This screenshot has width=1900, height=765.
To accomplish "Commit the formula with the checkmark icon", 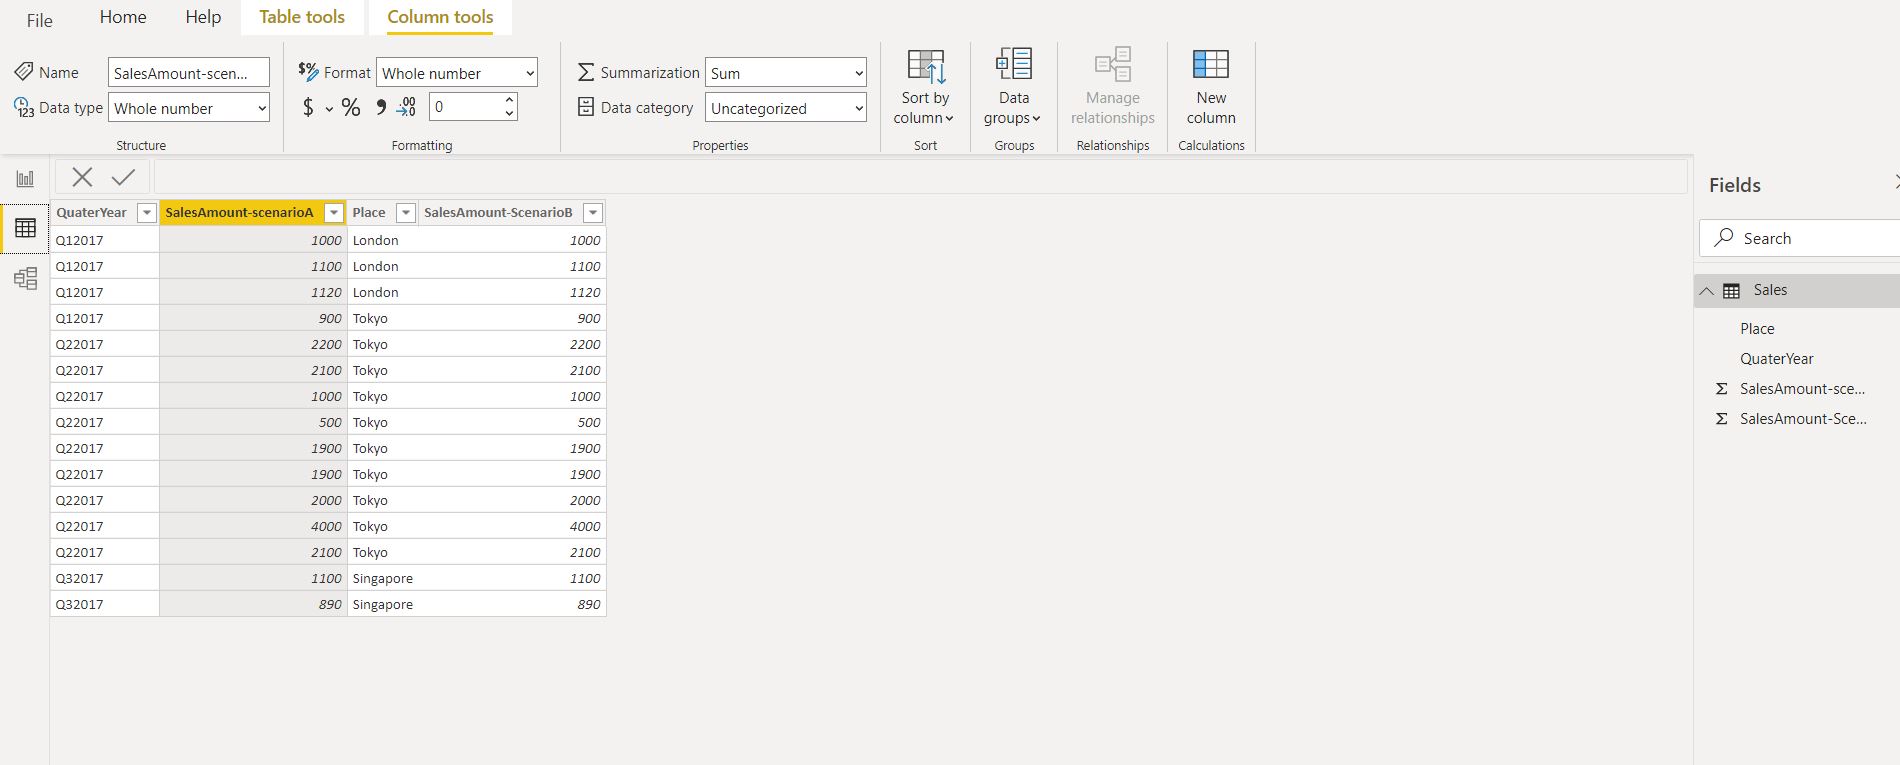I will pyautogui.click(x=123, y=177).
